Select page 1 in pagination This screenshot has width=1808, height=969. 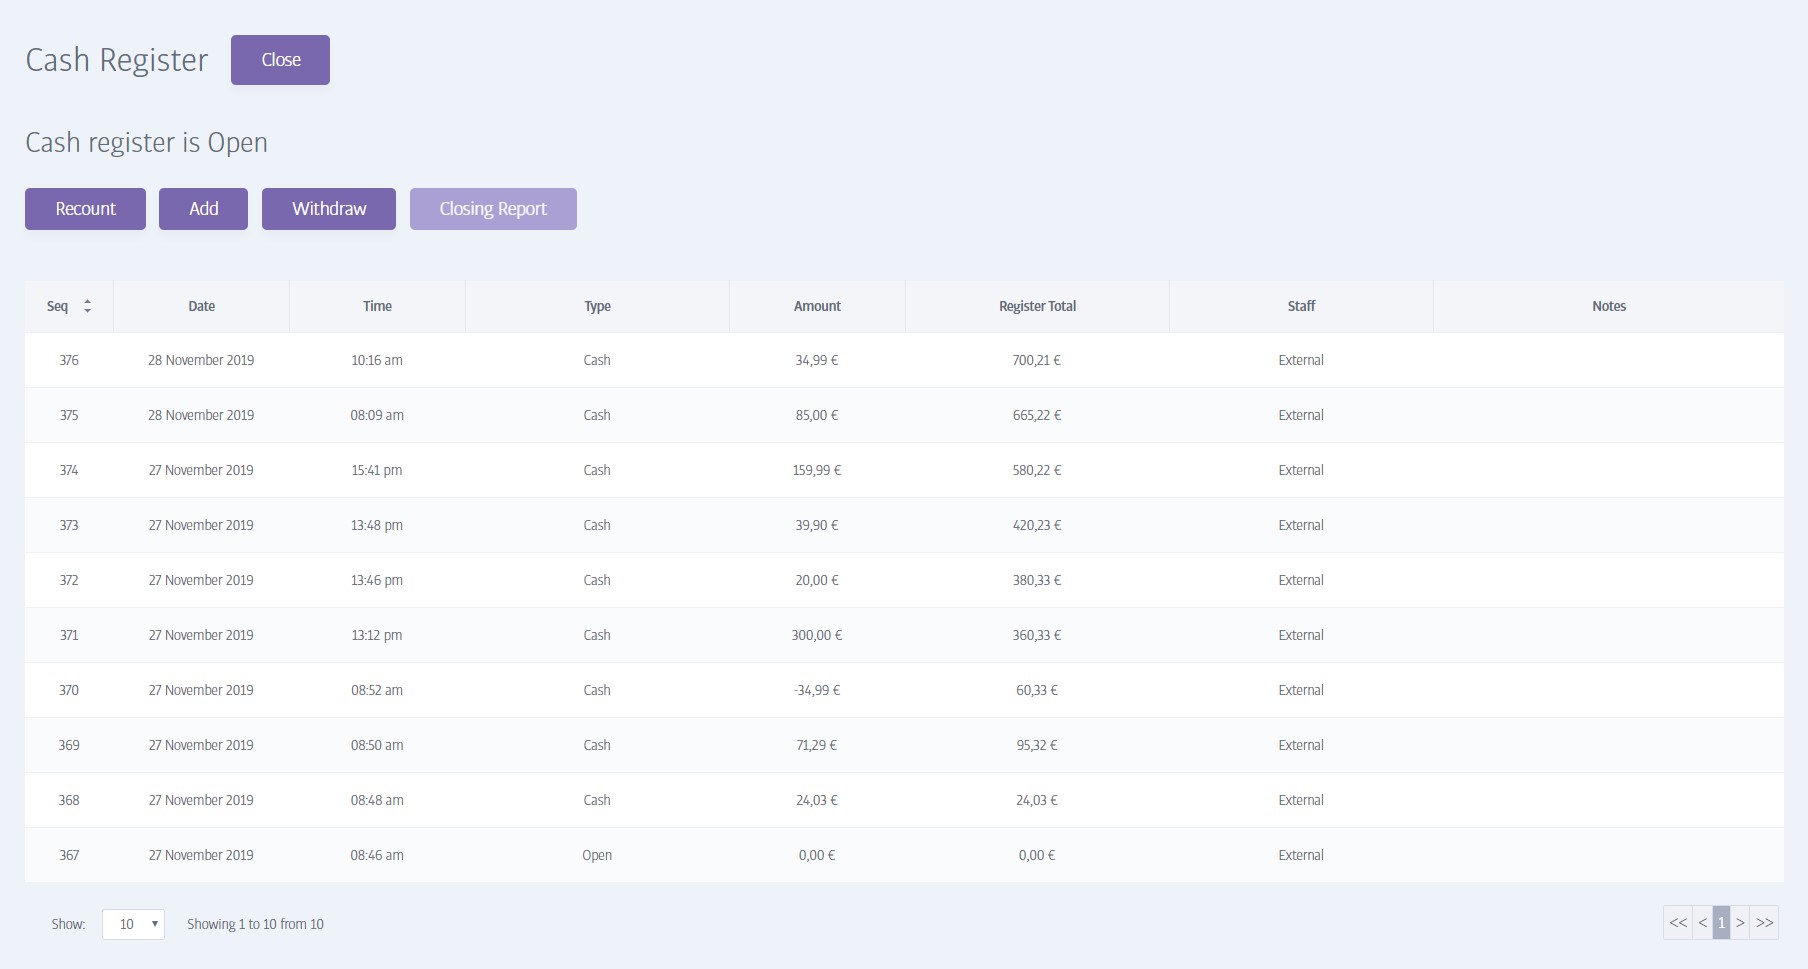coord(1721,923)
